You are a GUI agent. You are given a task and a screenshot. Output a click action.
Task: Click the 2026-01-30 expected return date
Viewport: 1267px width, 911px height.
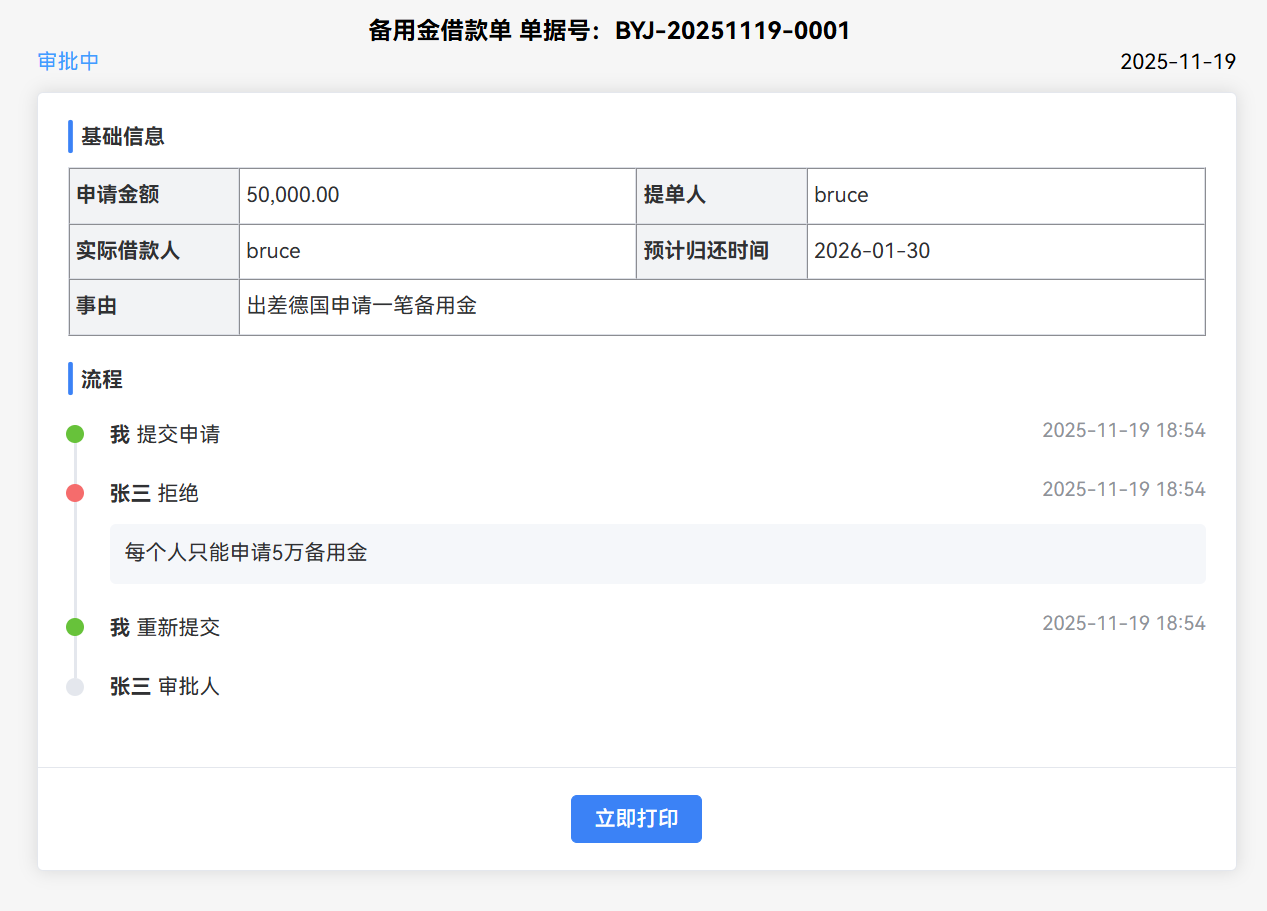tap(872, 251)
